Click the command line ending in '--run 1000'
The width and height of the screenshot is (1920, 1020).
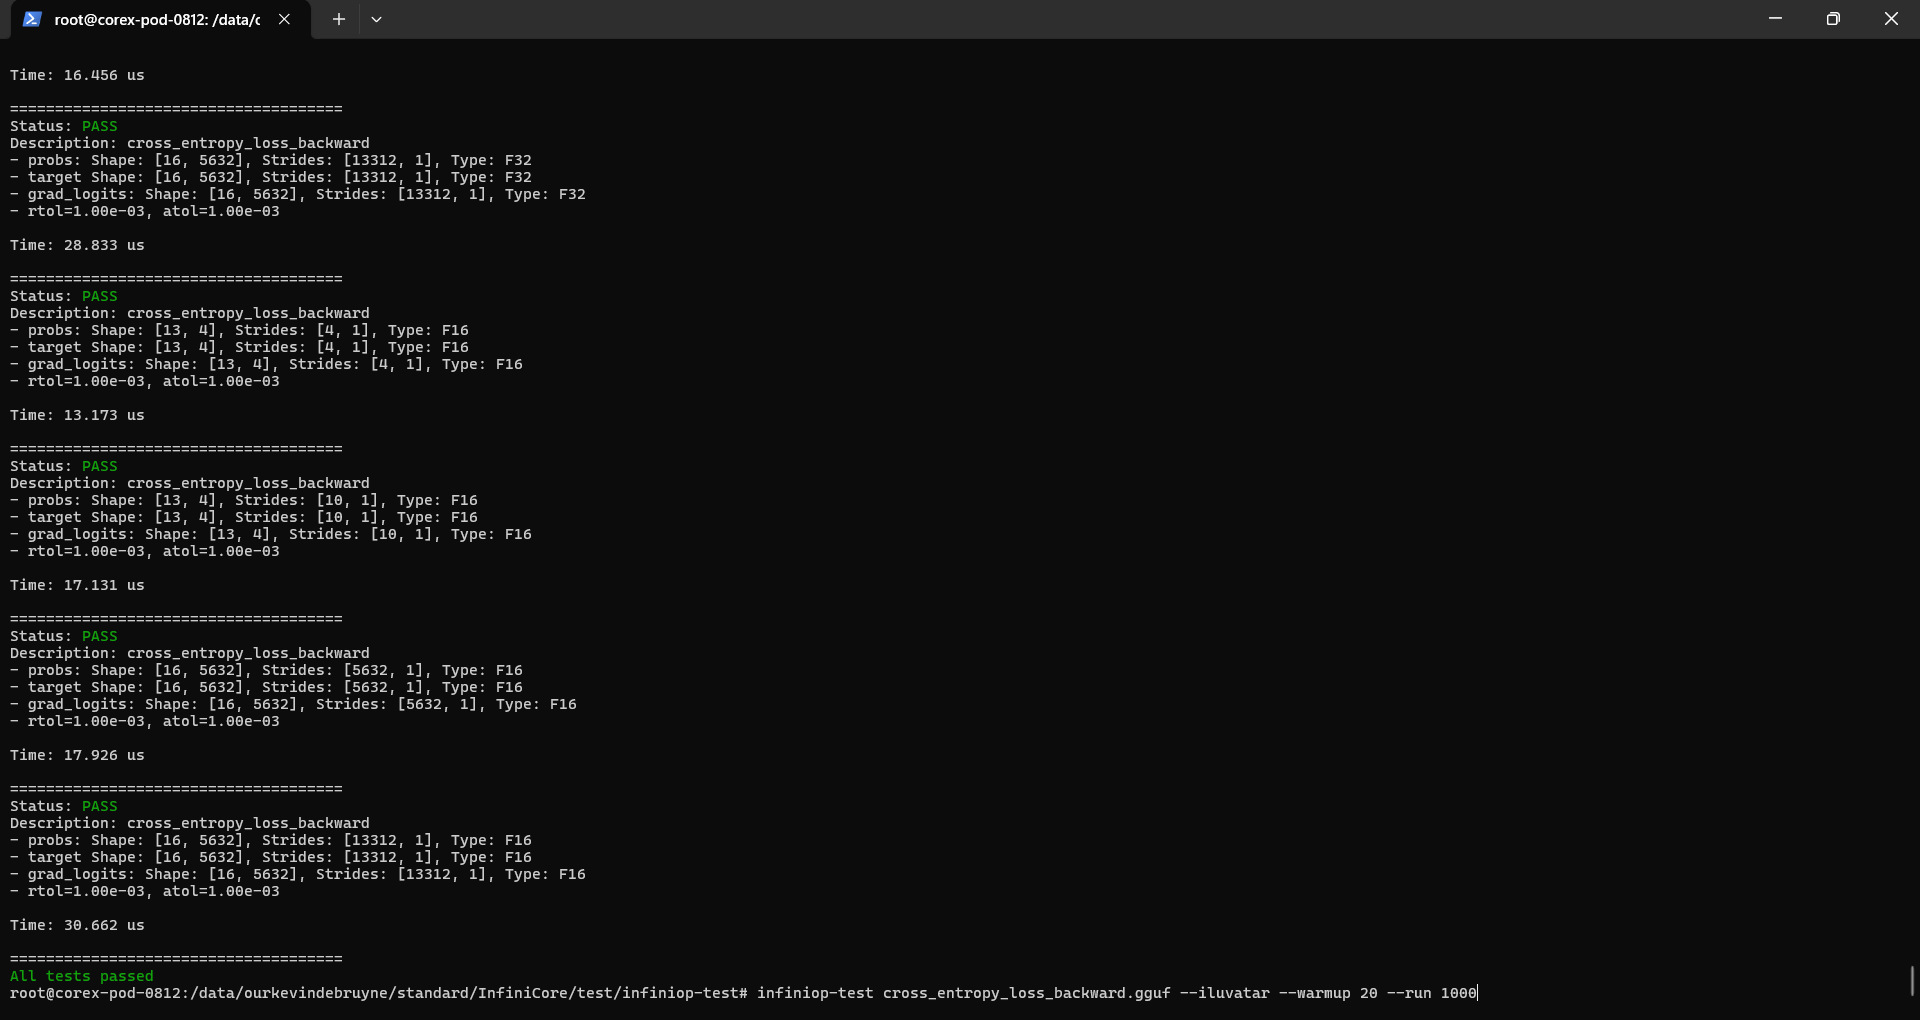pos(743,993)
